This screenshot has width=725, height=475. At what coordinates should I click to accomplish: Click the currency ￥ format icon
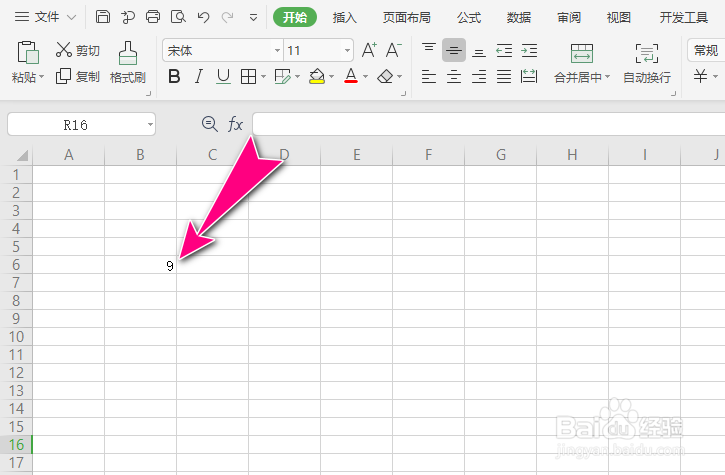[x=700, y=76]
